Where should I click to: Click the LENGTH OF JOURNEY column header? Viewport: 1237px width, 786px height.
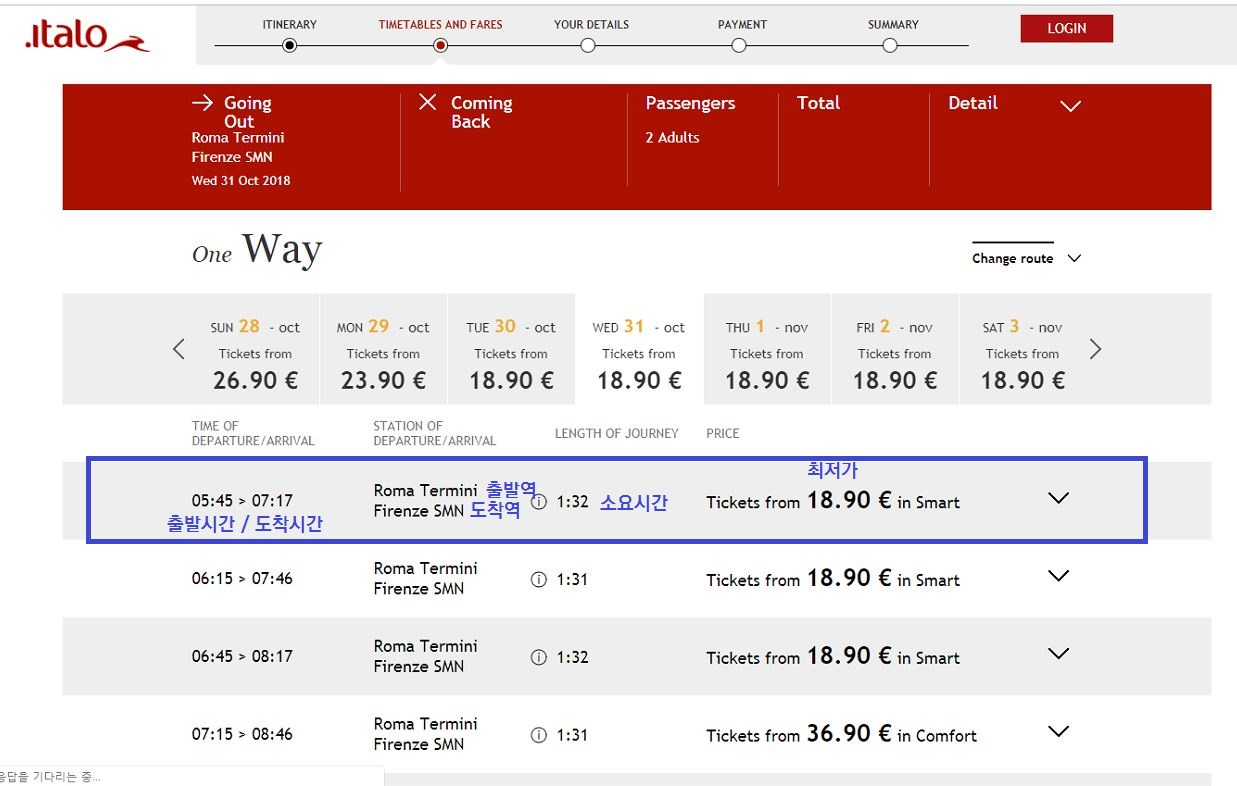coord(617,434)
